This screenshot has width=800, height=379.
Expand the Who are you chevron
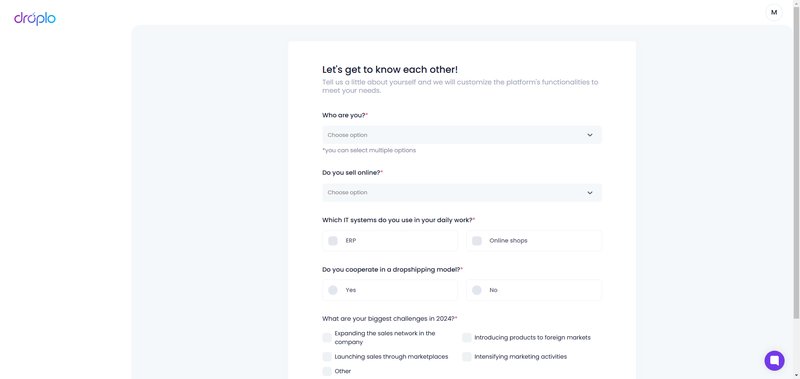(x=589, y=135)
